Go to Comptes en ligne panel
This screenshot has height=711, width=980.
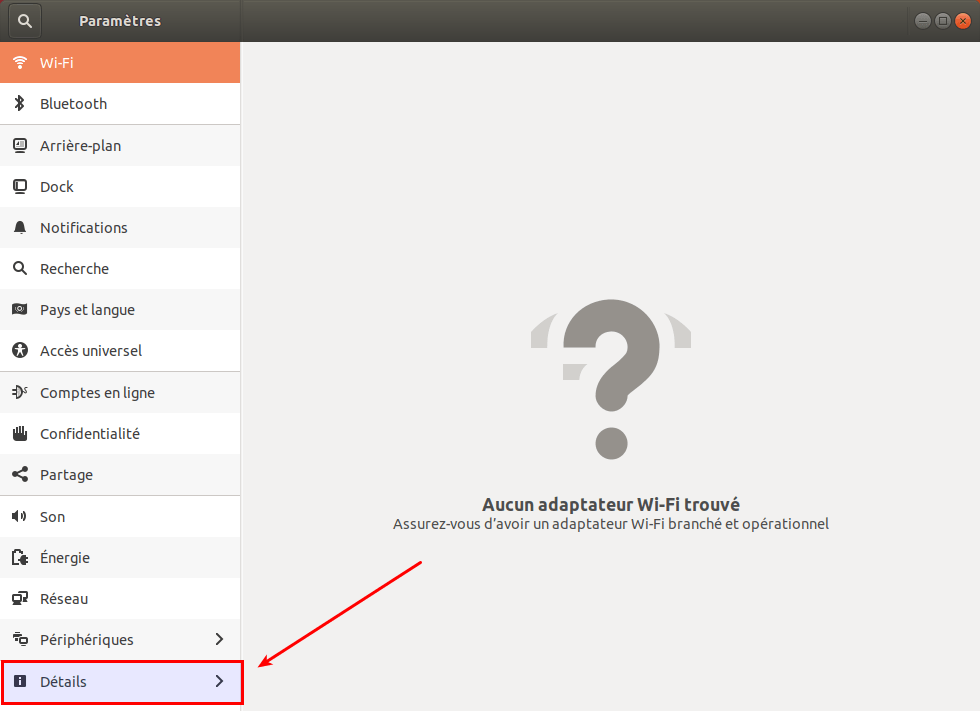(97, 393)
